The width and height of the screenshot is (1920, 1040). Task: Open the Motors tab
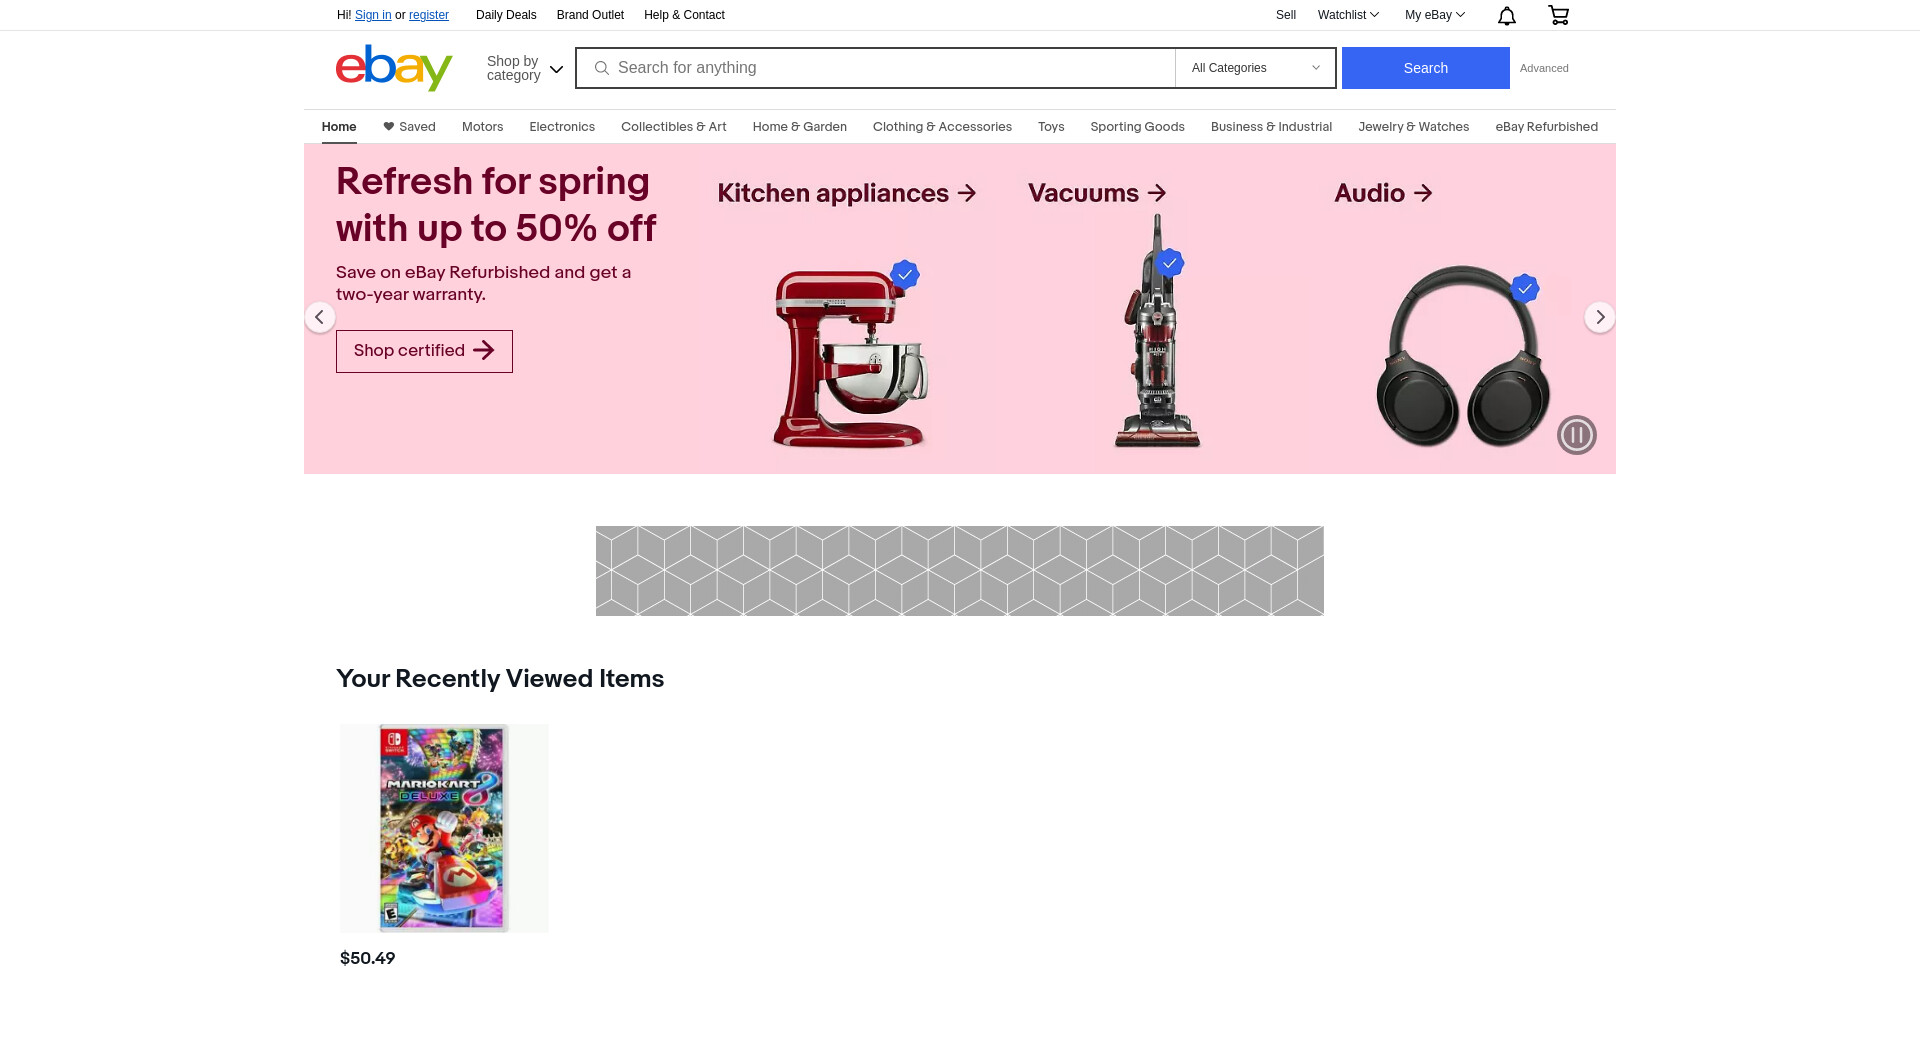click(x=482, y=127)
